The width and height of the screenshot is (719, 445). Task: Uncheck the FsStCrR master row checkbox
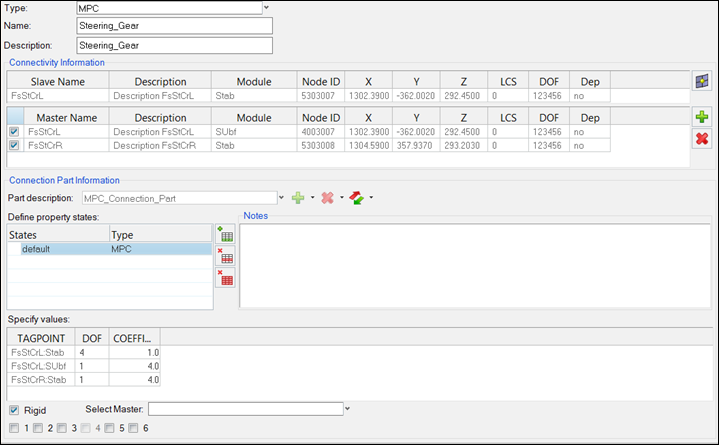click(14, 145)
